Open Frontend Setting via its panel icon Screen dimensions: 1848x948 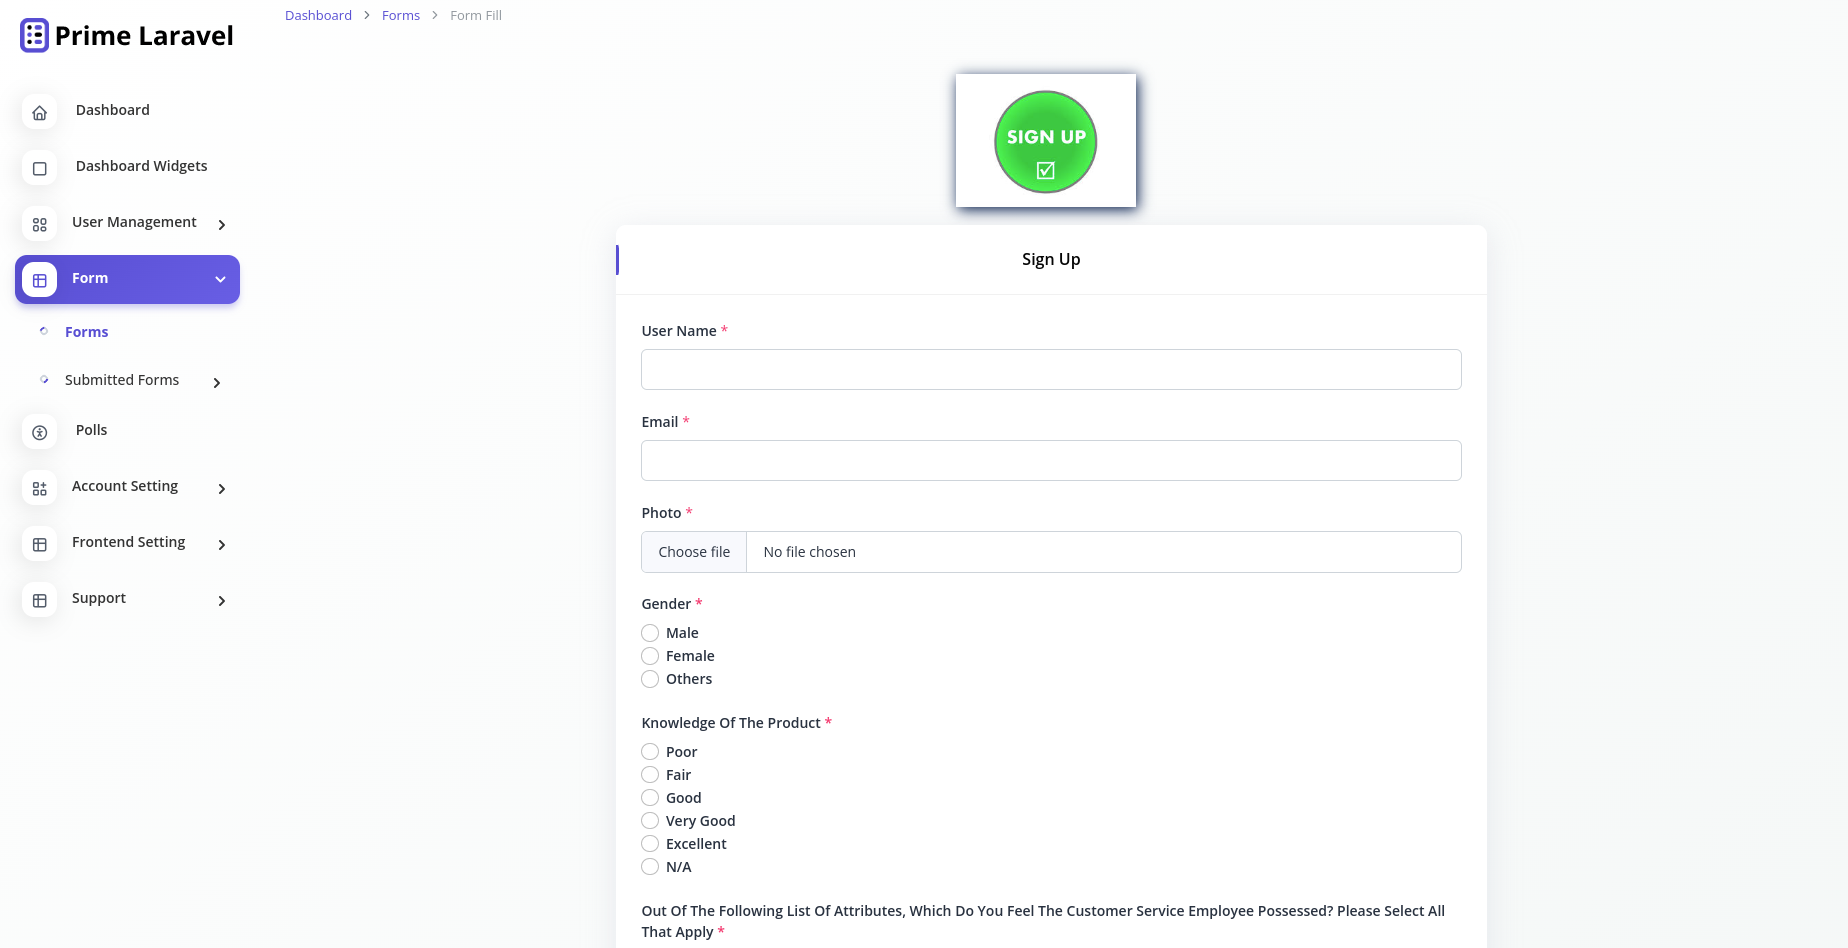tap(39, 544)
